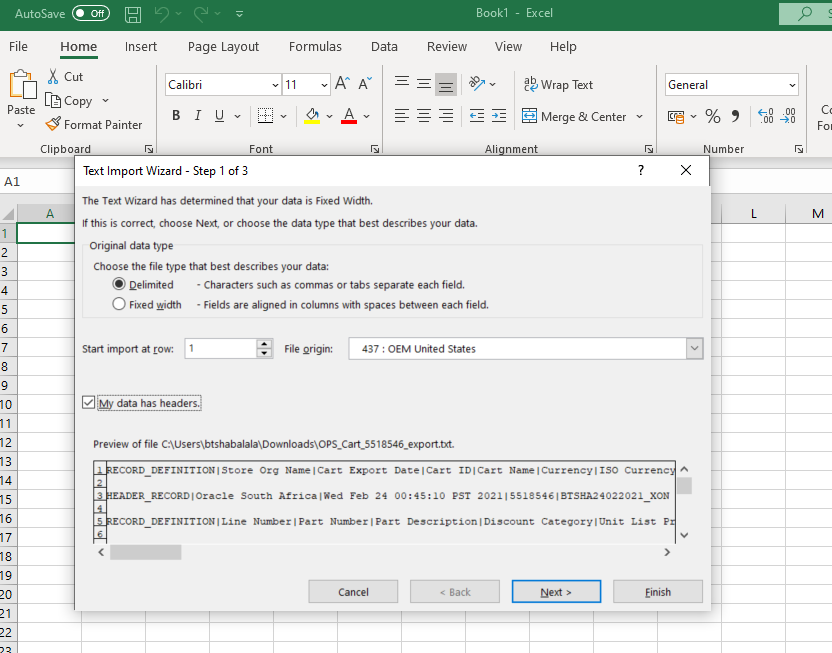Open the General number format dropdown

(x=792, y=85)
